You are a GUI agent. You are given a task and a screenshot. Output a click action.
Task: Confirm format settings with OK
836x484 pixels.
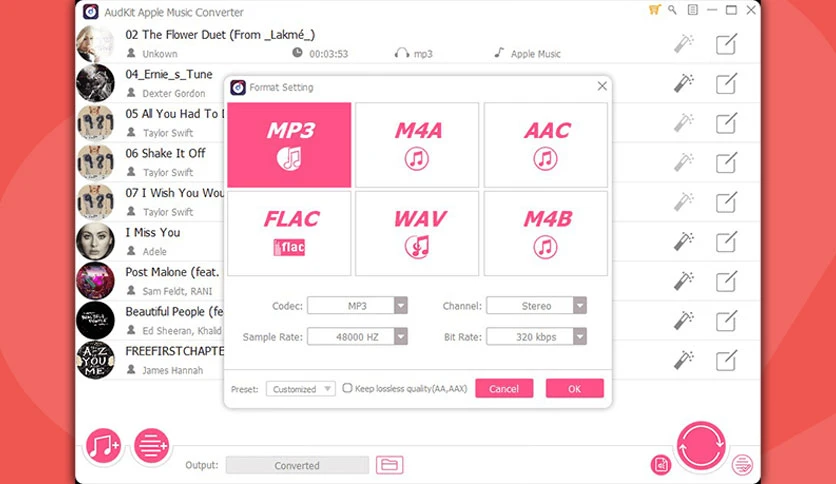coord(575,389)
